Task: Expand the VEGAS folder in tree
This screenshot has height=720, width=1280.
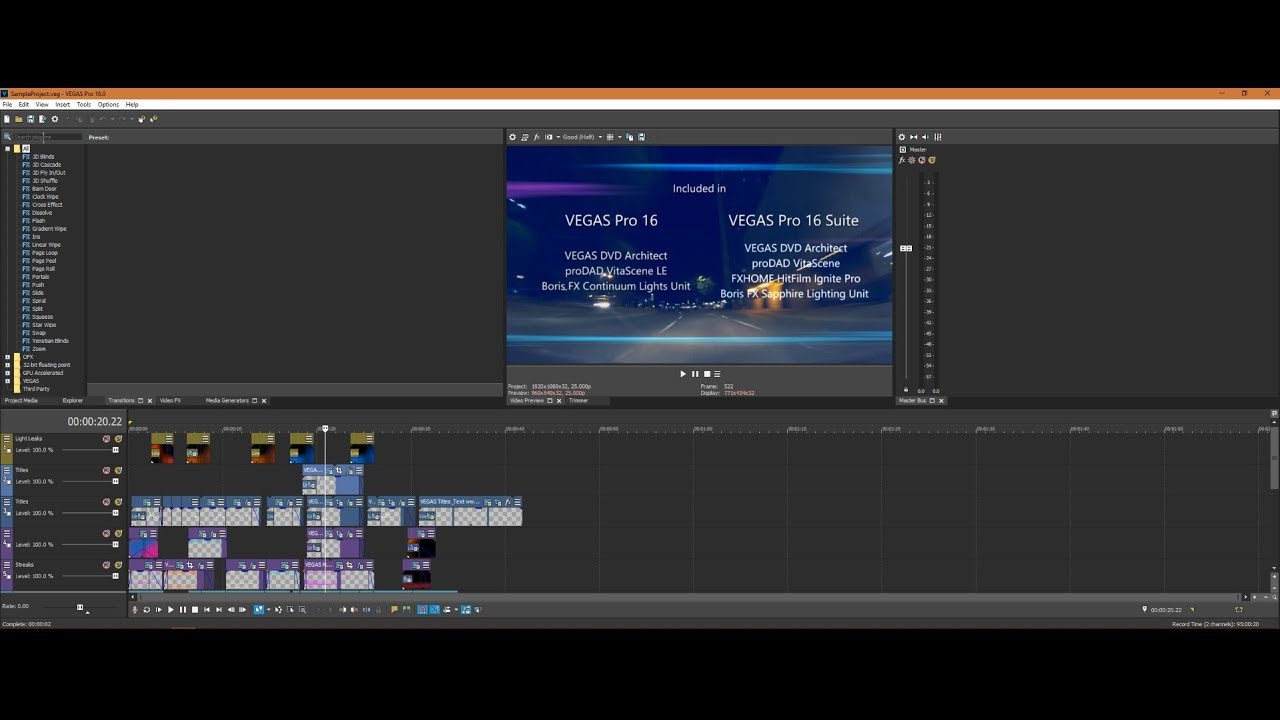Action: 7,381
